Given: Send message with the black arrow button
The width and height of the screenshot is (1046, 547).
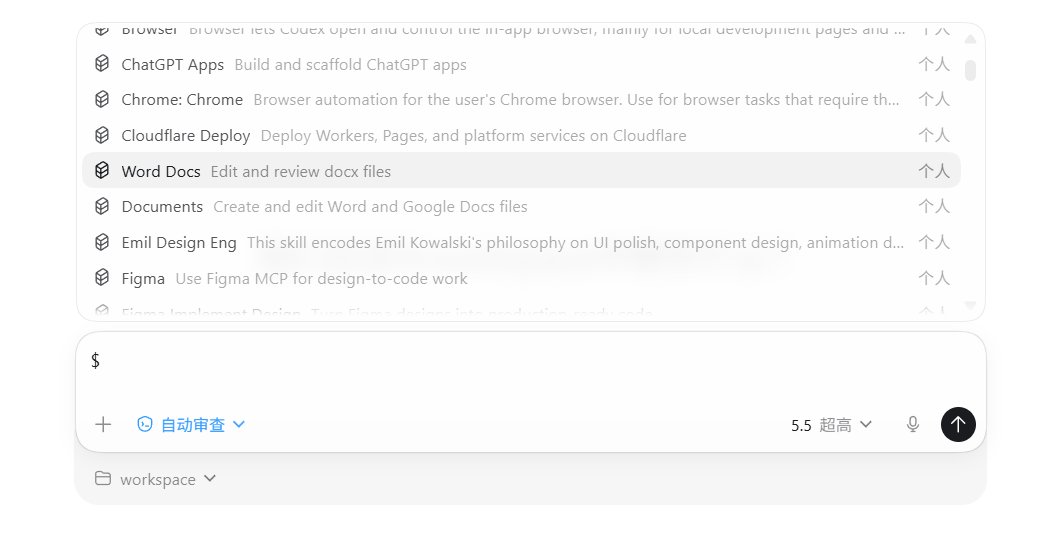Looking at the screenshot, I should pos(958,424).
